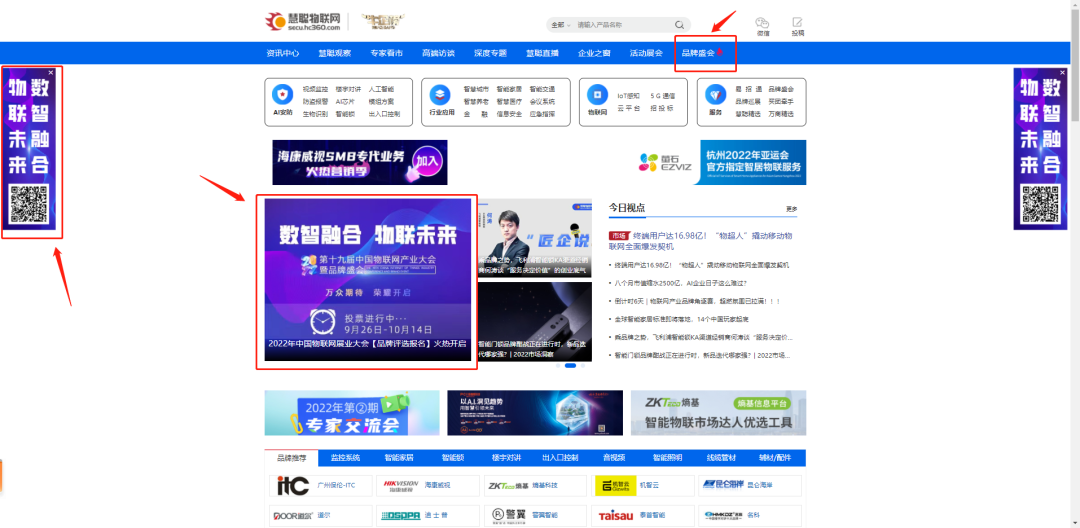Screen dimensions: 1080x528
Task: Select the 监控系统 tab
Action: 344,458
